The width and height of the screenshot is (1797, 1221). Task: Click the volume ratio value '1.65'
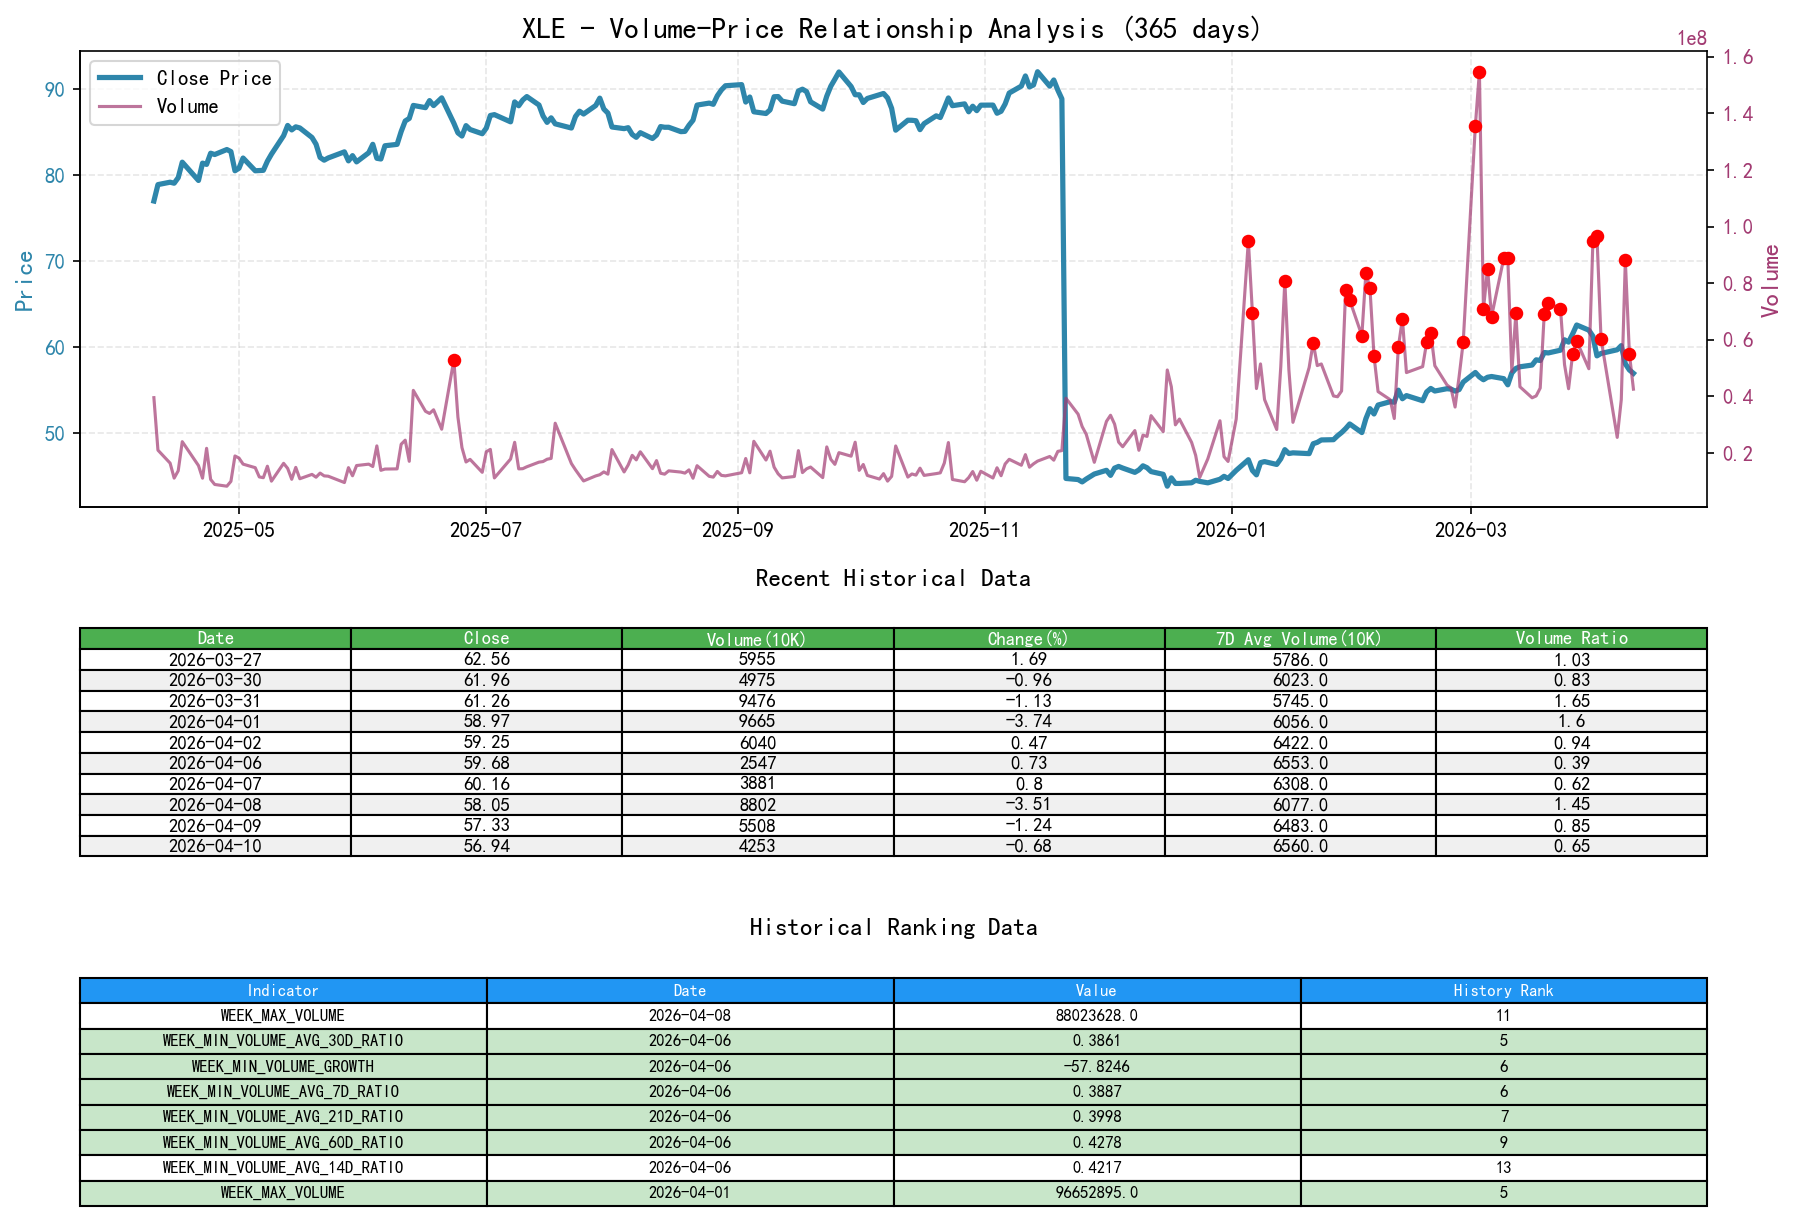[1571, 701]
